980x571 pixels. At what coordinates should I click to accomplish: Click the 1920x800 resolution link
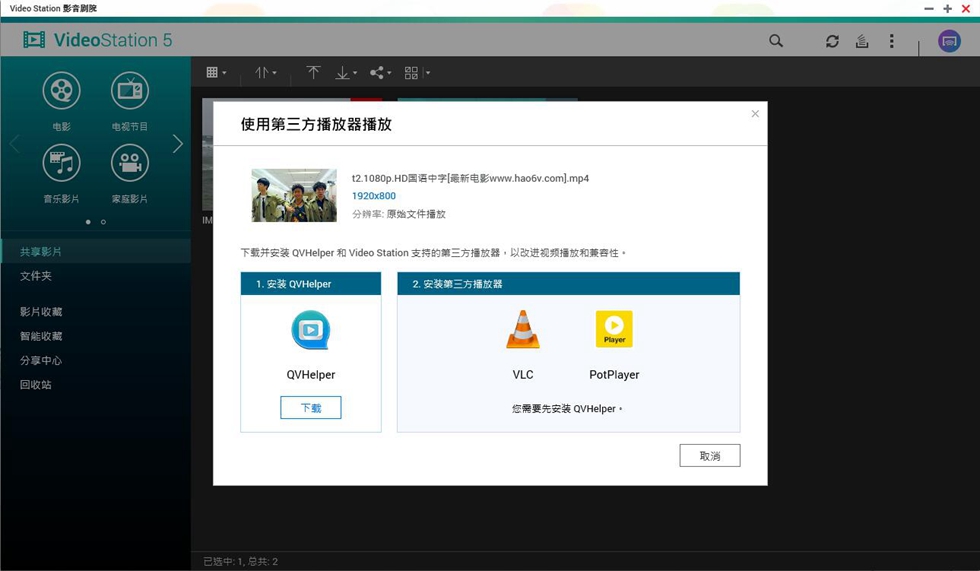click(x=374, y=196)
